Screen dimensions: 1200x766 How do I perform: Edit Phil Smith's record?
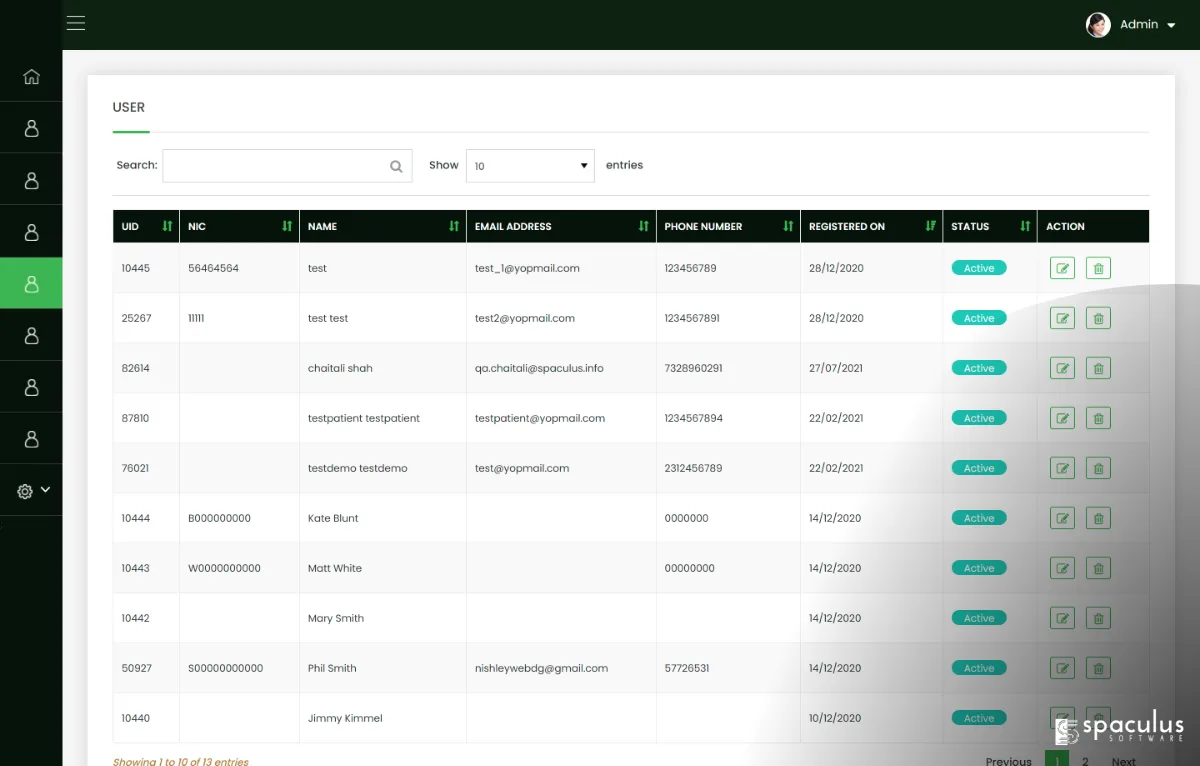coord(1062,668)
